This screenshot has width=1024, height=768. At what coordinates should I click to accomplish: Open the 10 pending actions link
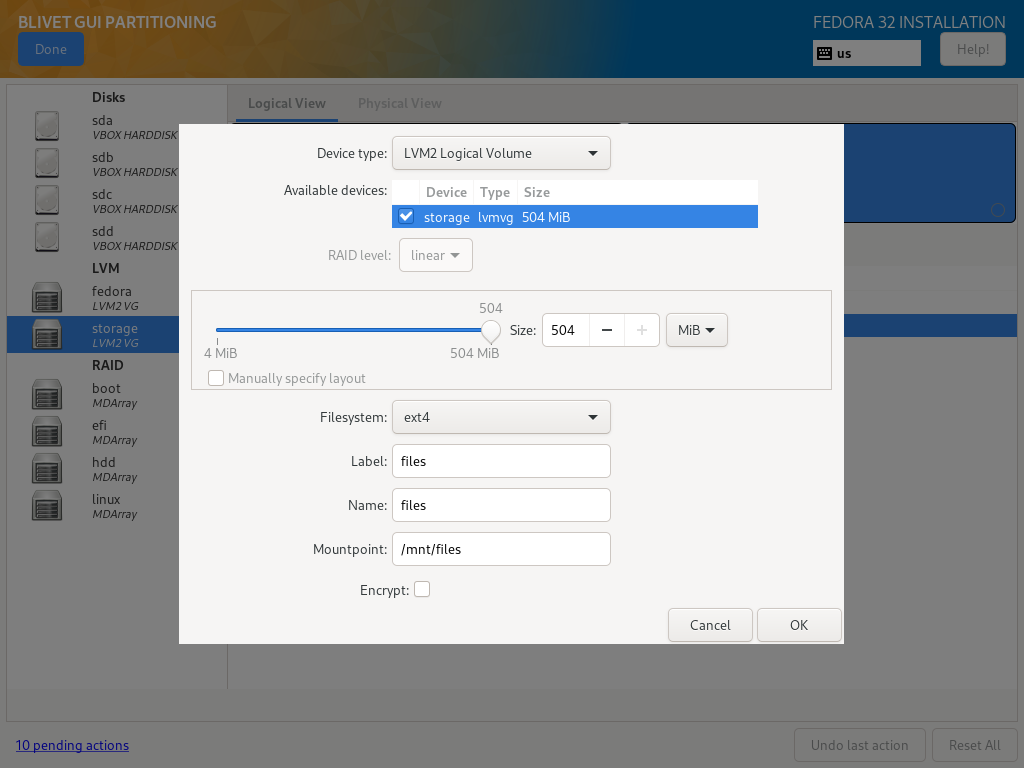point(72,745)
